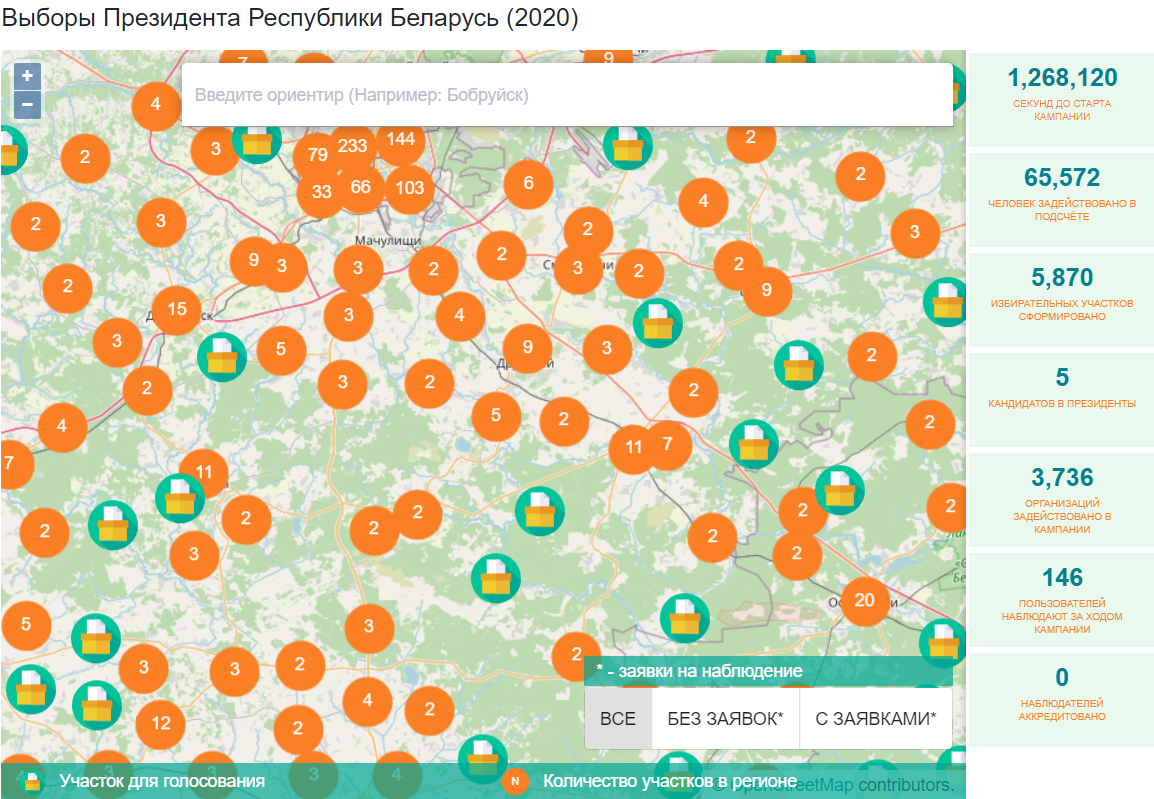Click the orange cluster labeled 103
The height and width of the screenshot is (799, 1154).
pyautogui.click(x=410, y=188)
